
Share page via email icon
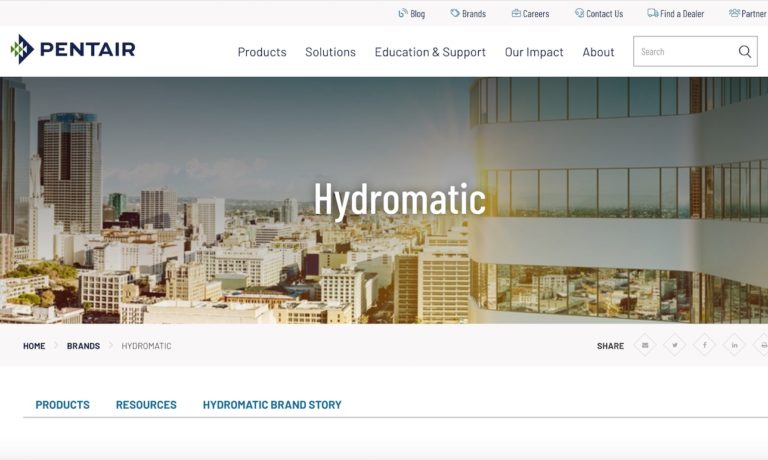point(645,345)
